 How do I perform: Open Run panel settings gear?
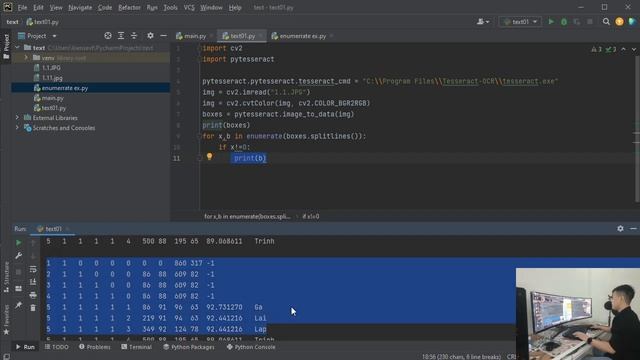point(620,229)
